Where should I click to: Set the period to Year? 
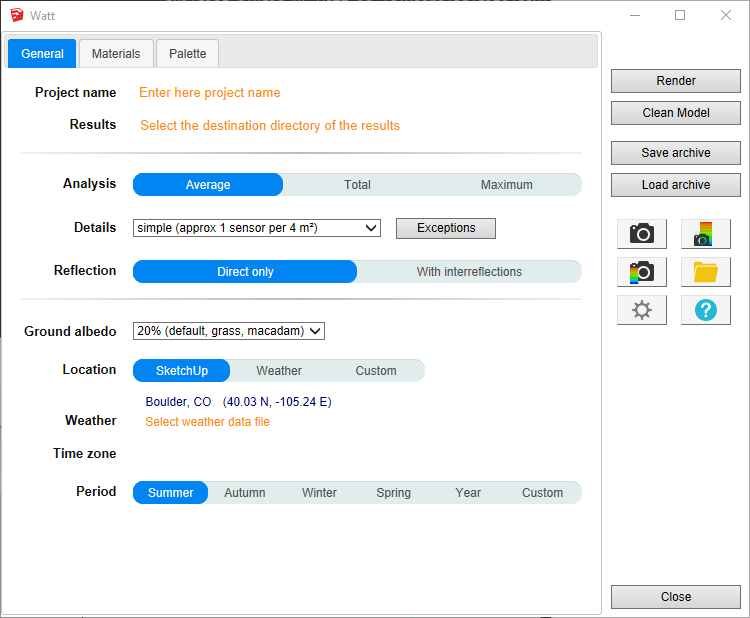468,493
